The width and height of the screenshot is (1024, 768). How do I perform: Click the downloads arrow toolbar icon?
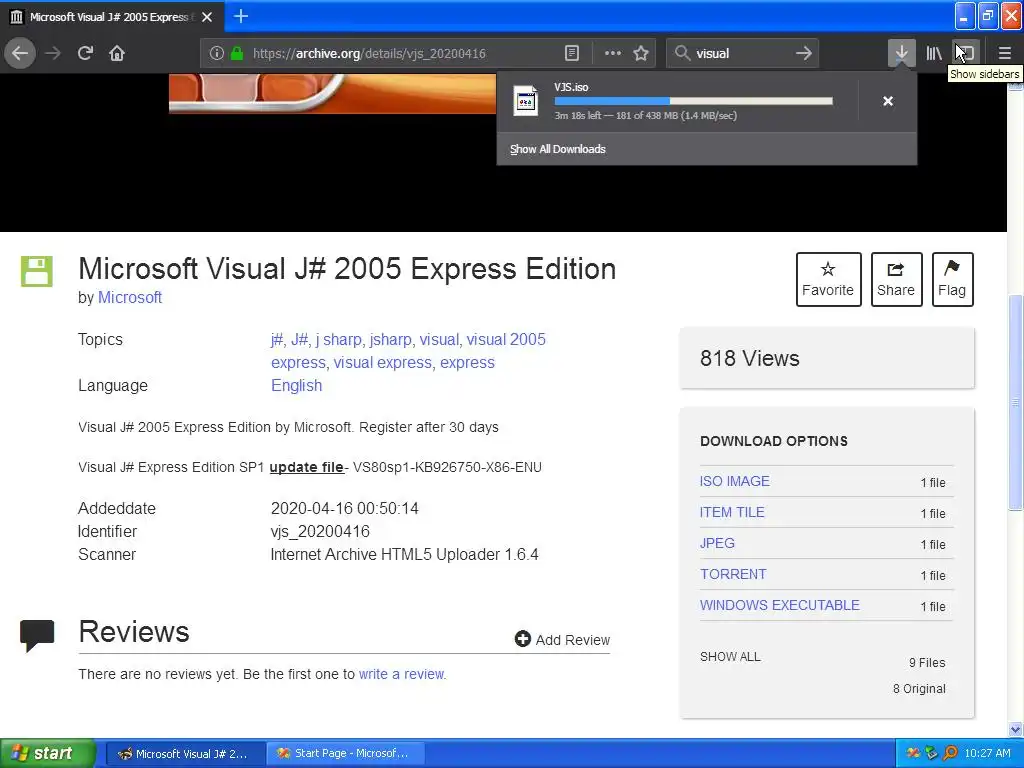[x=901, y=53]
